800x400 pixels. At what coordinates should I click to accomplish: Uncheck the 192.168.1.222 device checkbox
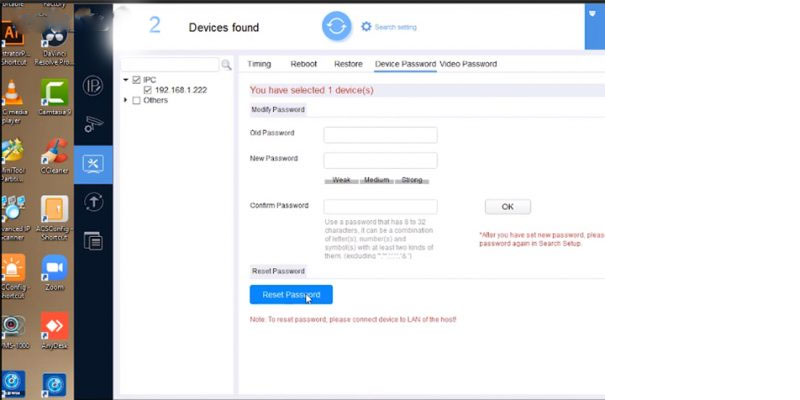tap(148, 90)
